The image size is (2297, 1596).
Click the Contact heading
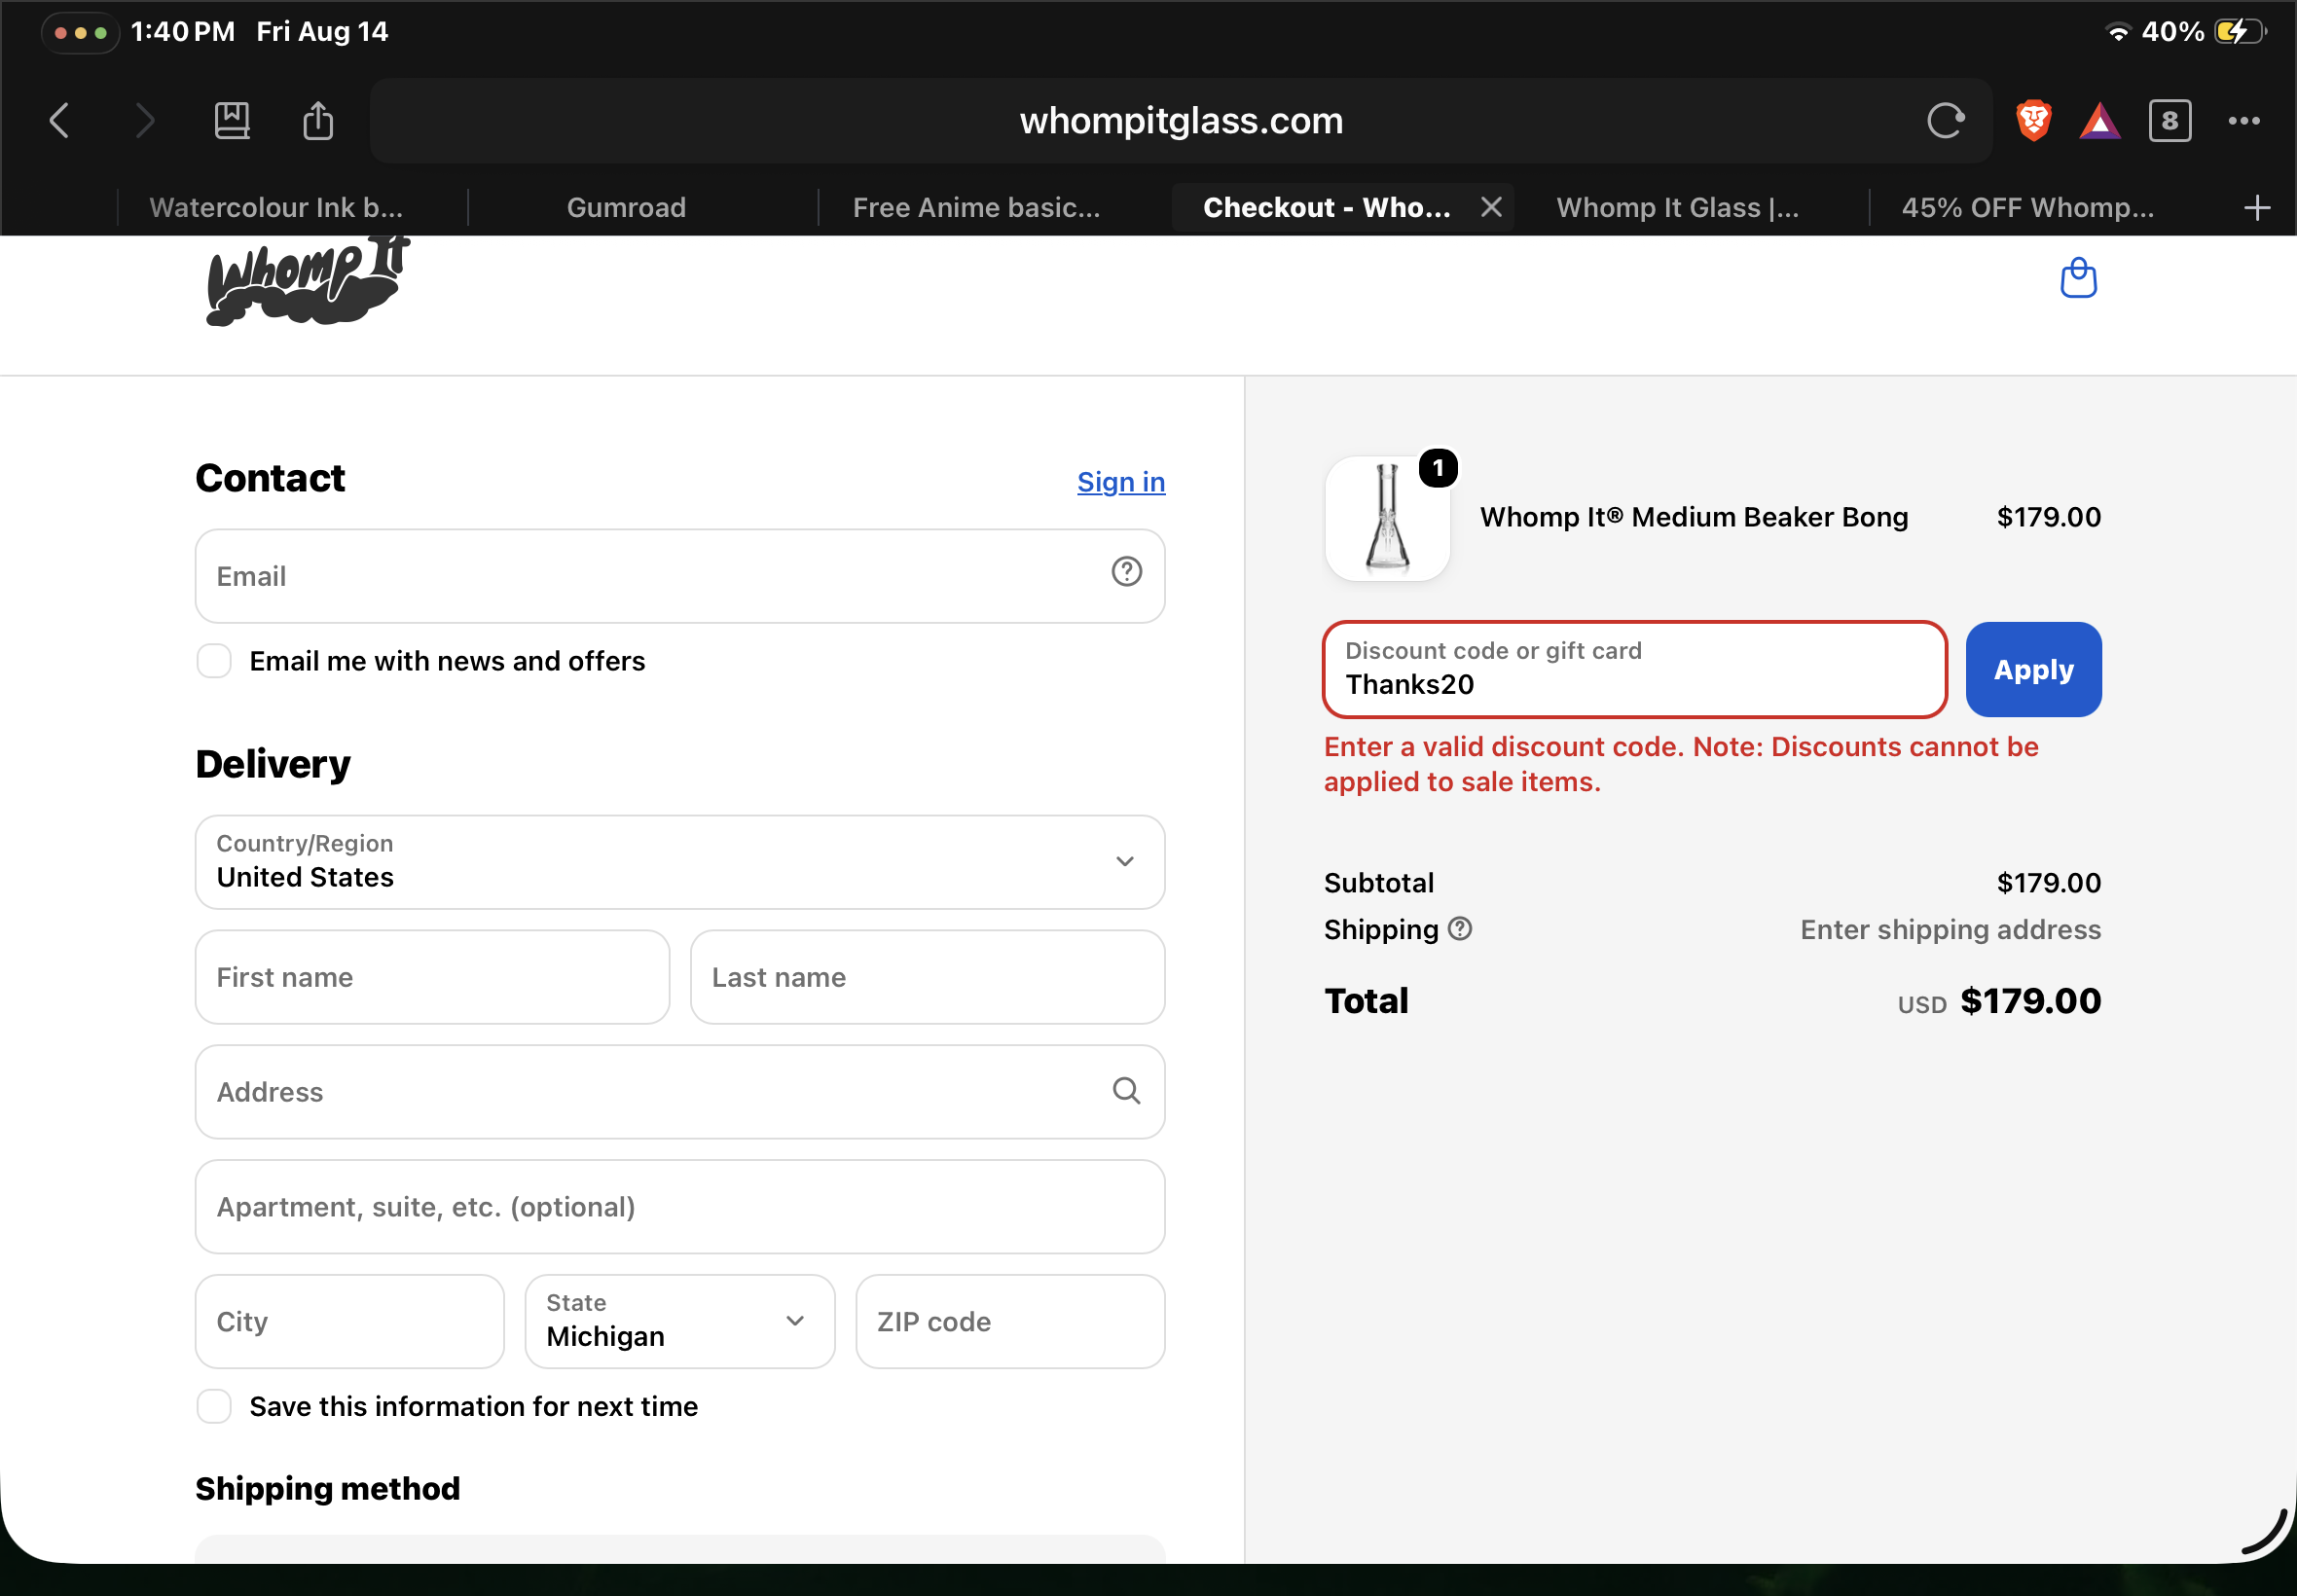pyautogui.click(x=270, y=478)
